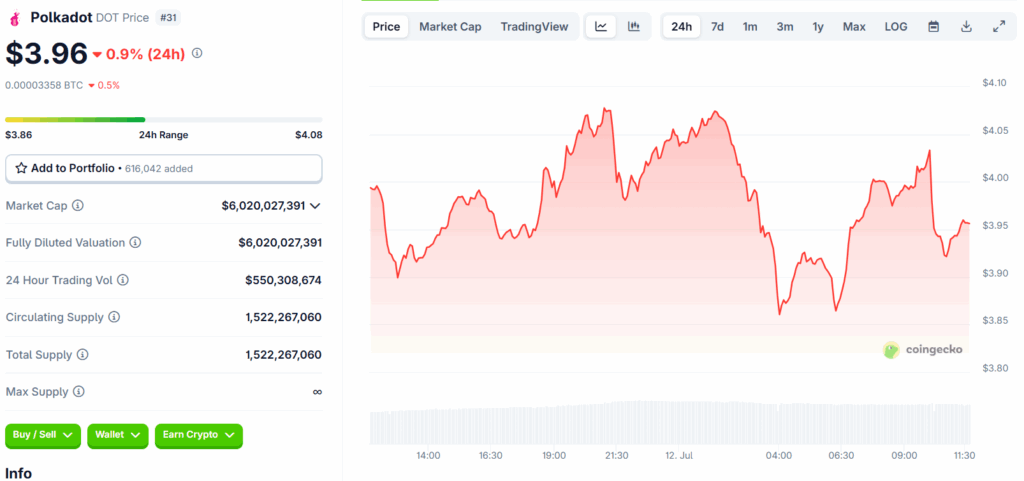Open Total Supply info icon
Image resolution: width=1024 pixels, height=481 pixels.
(82, 355)
